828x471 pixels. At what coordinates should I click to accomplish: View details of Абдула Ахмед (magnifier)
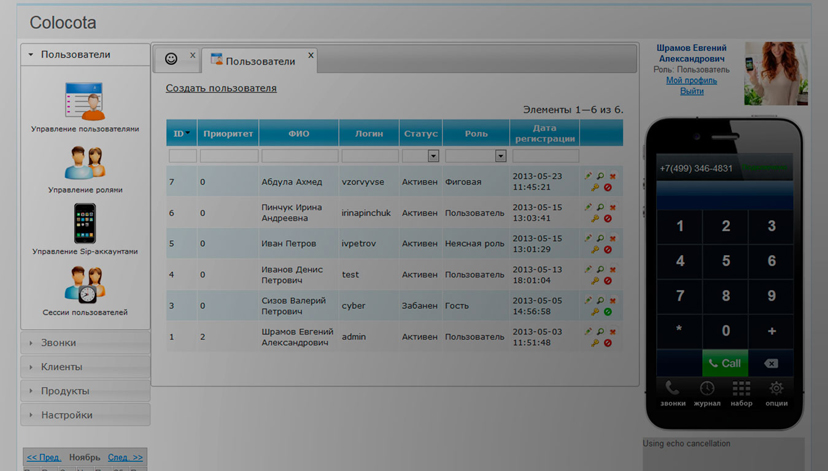pyautogui.click(x=600, y=176)
